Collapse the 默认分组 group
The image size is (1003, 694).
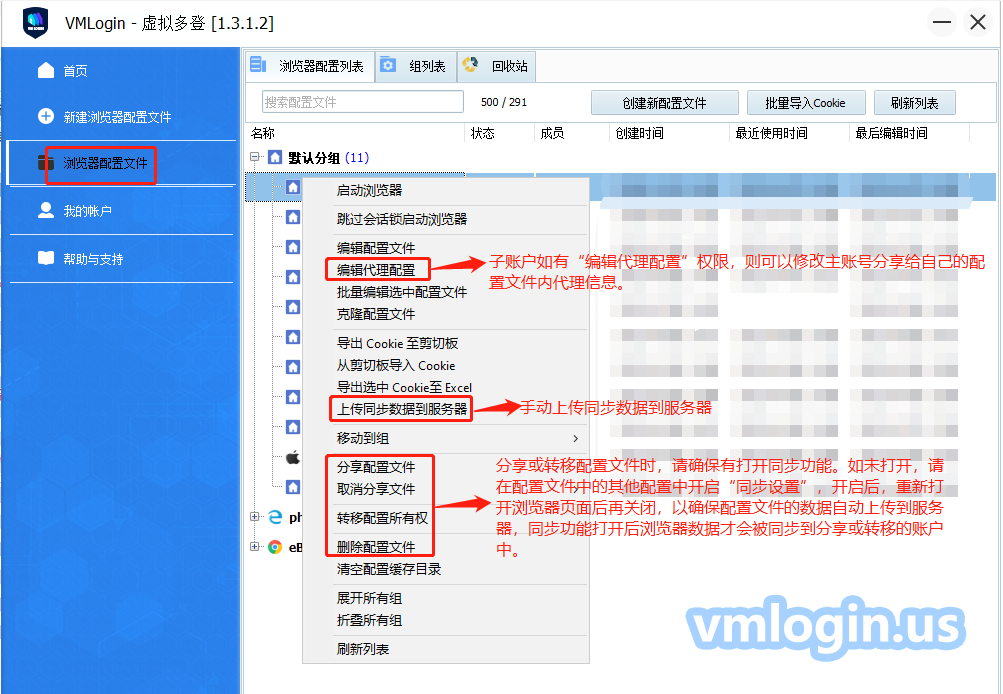pyautogui.click(x=256, y=157)
